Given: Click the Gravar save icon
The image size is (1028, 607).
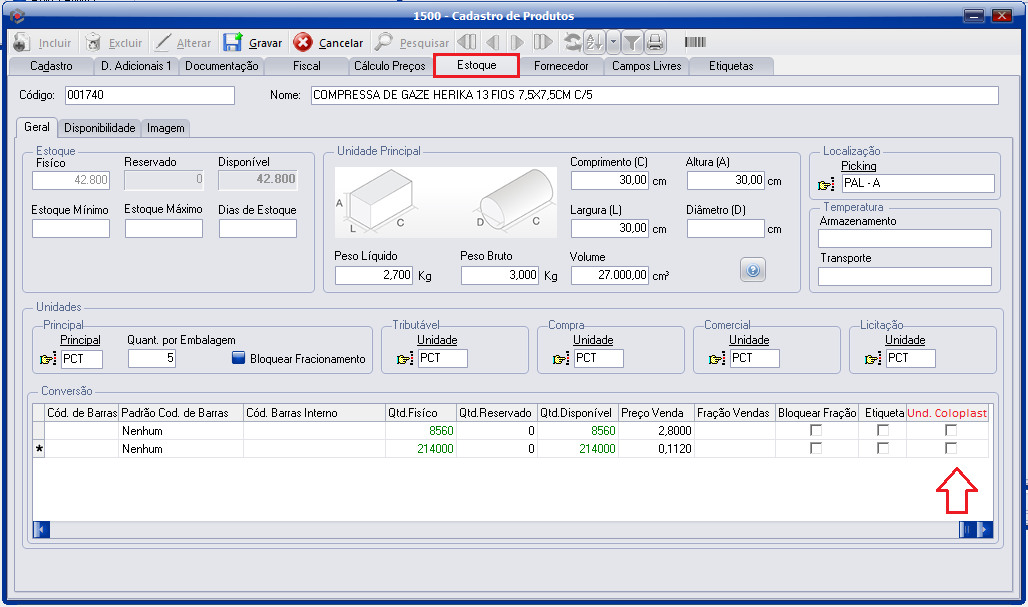Looking at the screenshot, I should tap(232, 43).
